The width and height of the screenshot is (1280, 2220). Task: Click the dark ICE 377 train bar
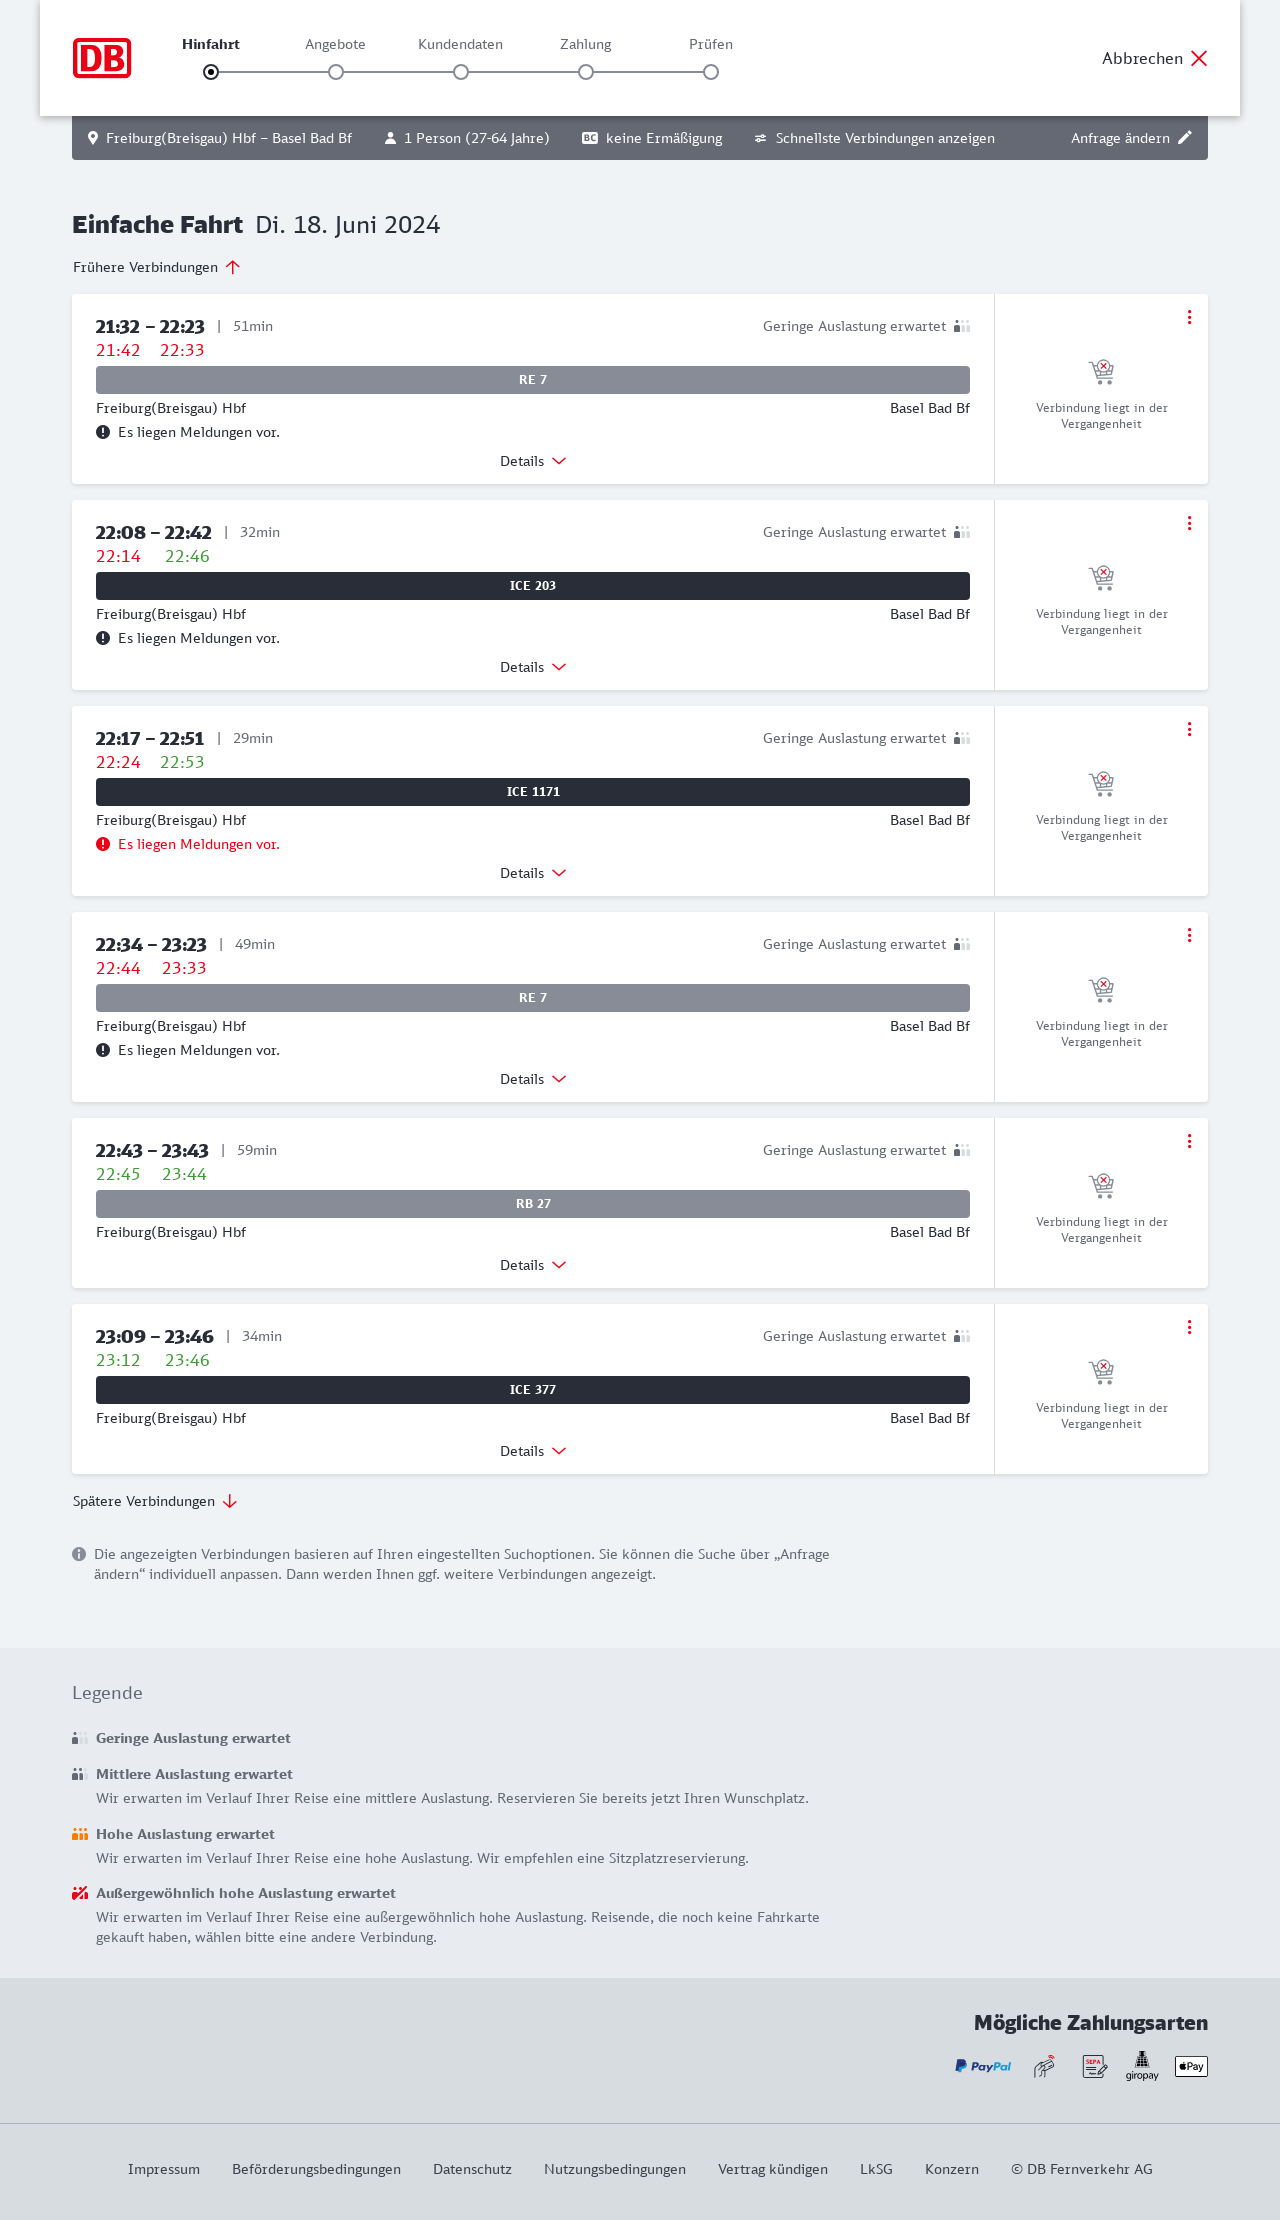click(533, 1390)
